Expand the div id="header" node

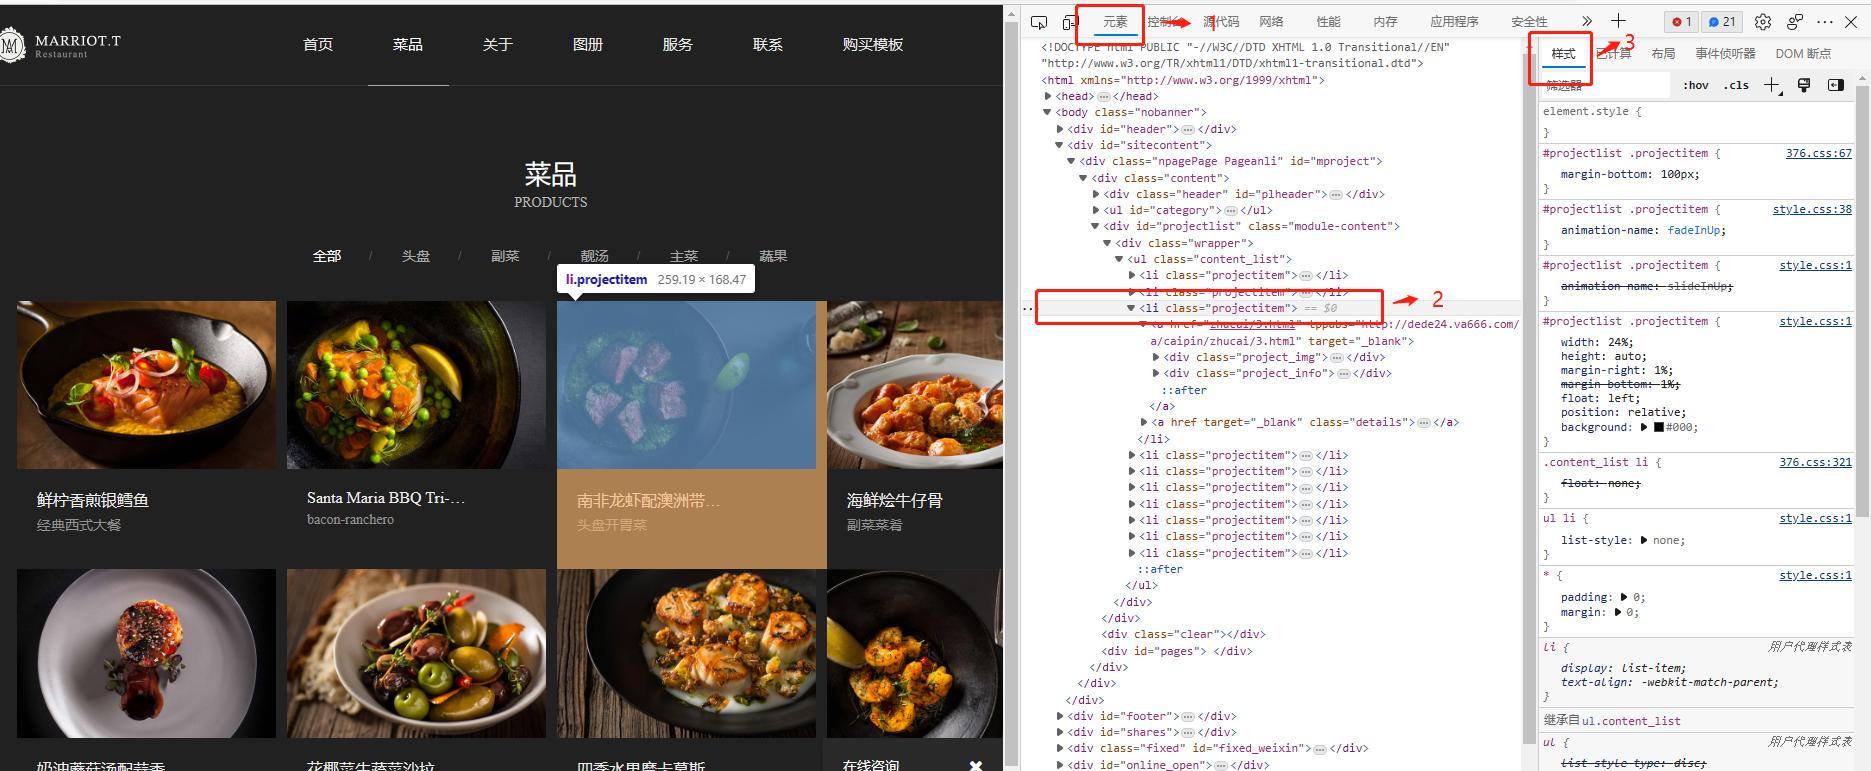(1060, 130)
